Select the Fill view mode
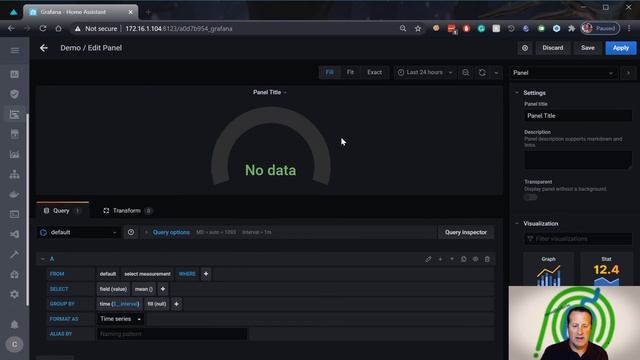Screen dimensions: 640x360 pyautogui.click(x=329, y=73)
